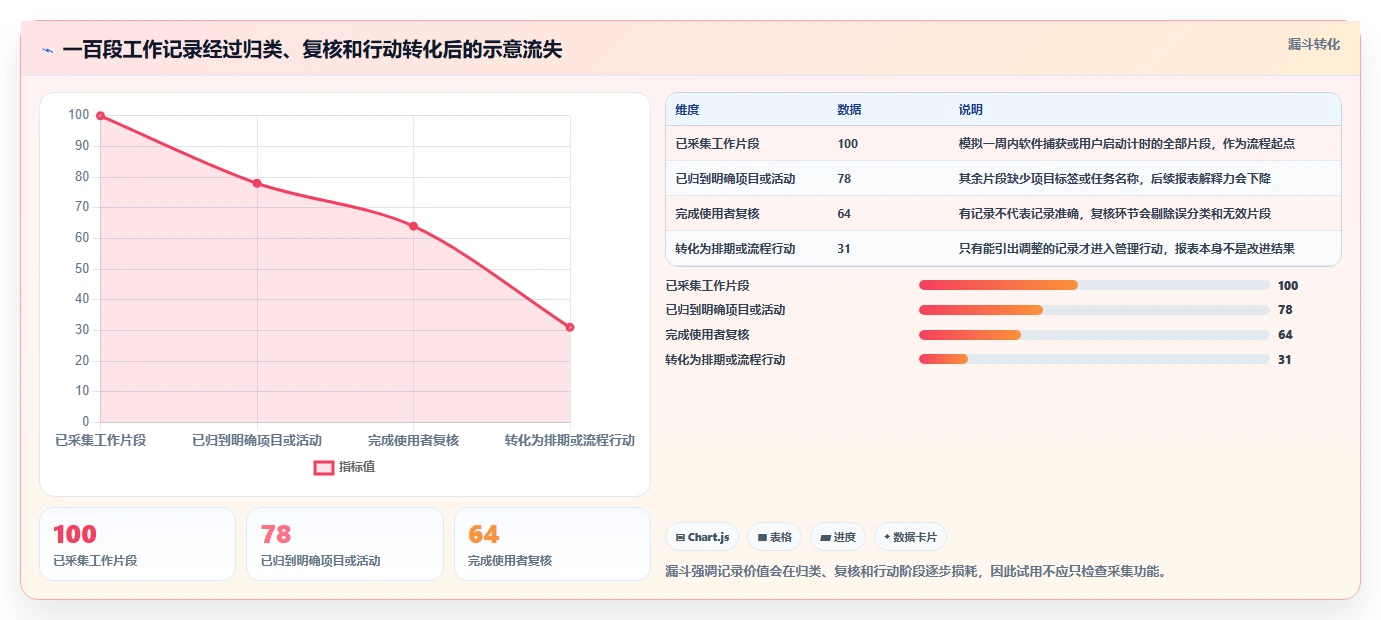Select the 表格 chip
Viewport: 1381px width, 620px height.
tap(775, 537)
